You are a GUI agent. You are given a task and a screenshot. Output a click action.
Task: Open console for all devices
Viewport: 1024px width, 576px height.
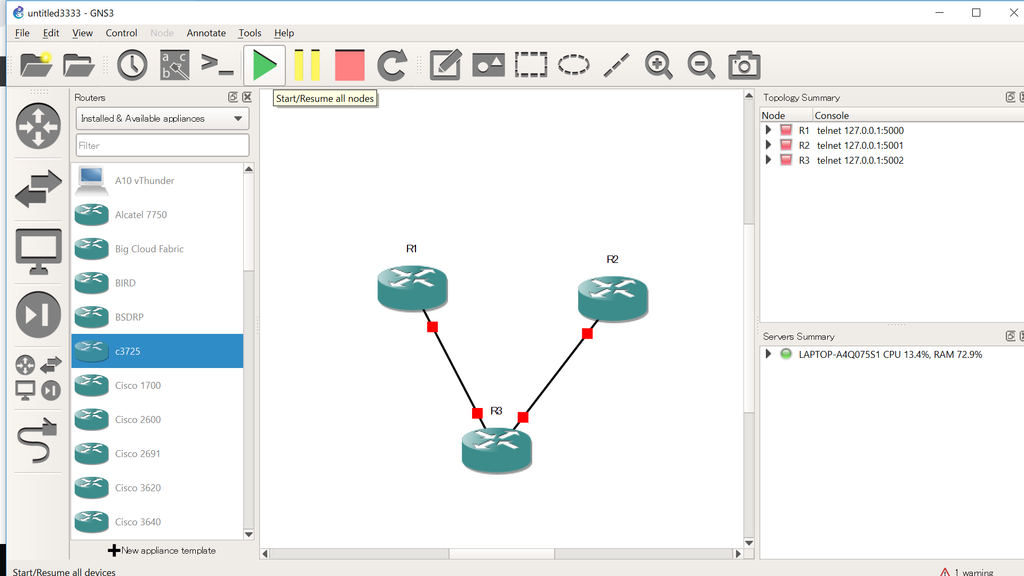217,65
